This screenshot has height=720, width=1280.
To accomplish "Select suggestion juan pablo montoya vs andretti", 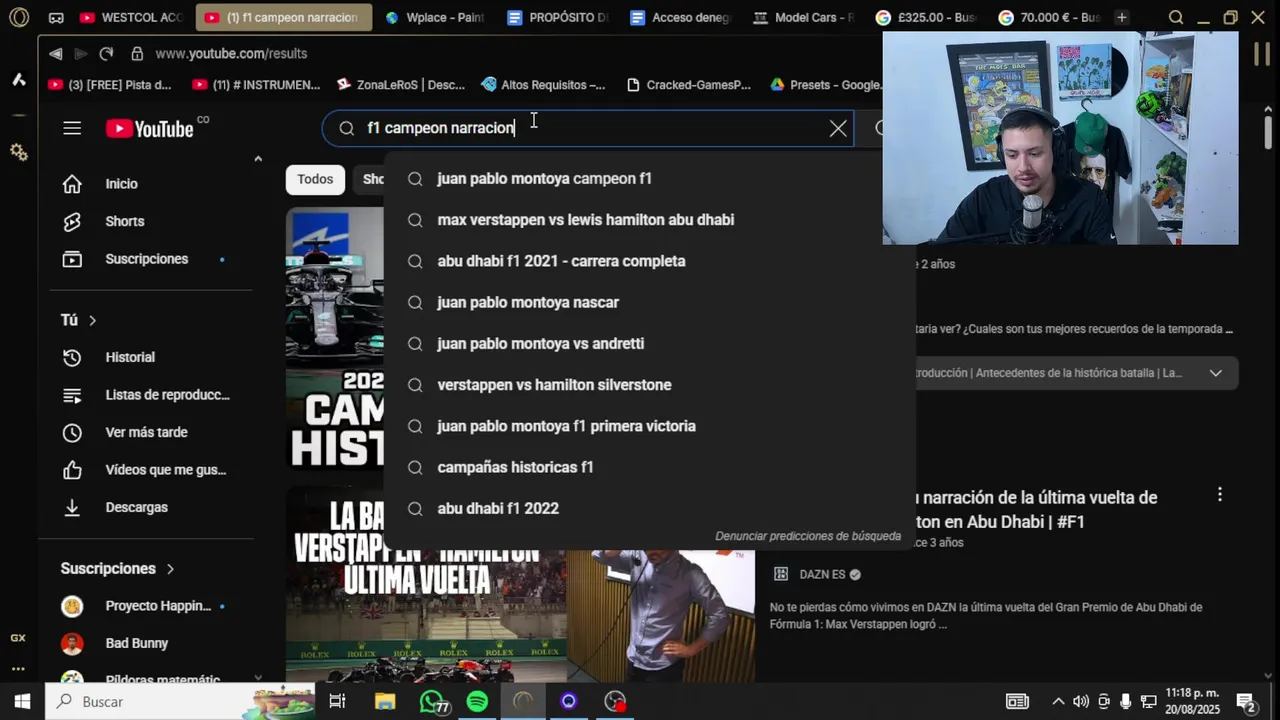I will point(649,343).
